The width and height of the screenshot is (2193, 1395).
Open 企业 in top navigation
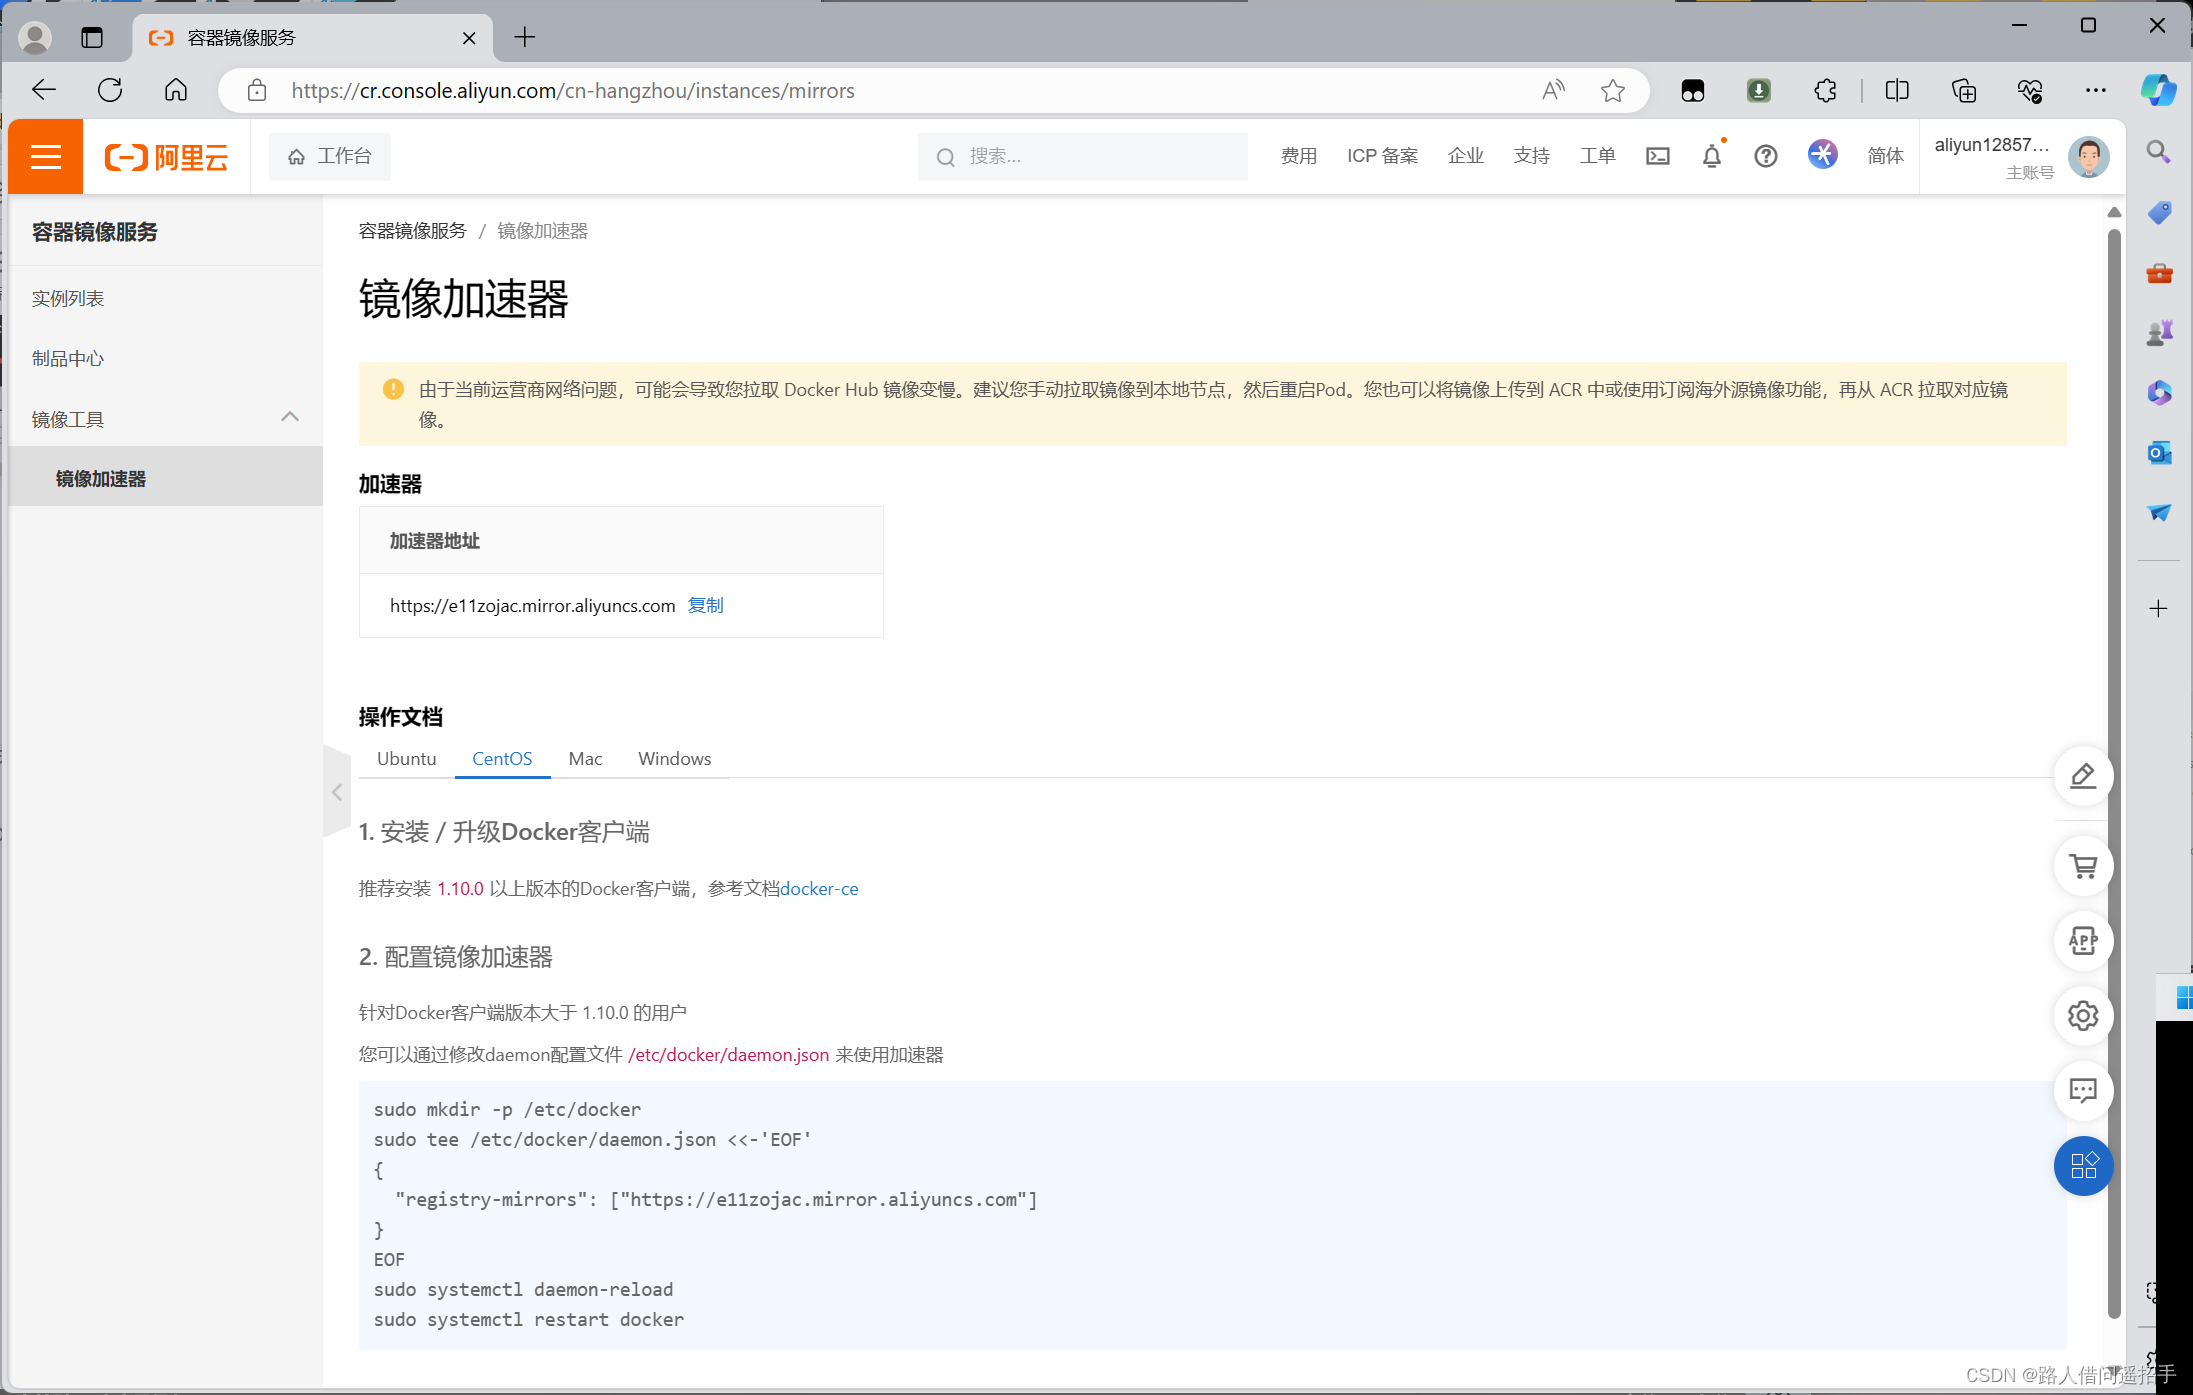[1465, 156]
